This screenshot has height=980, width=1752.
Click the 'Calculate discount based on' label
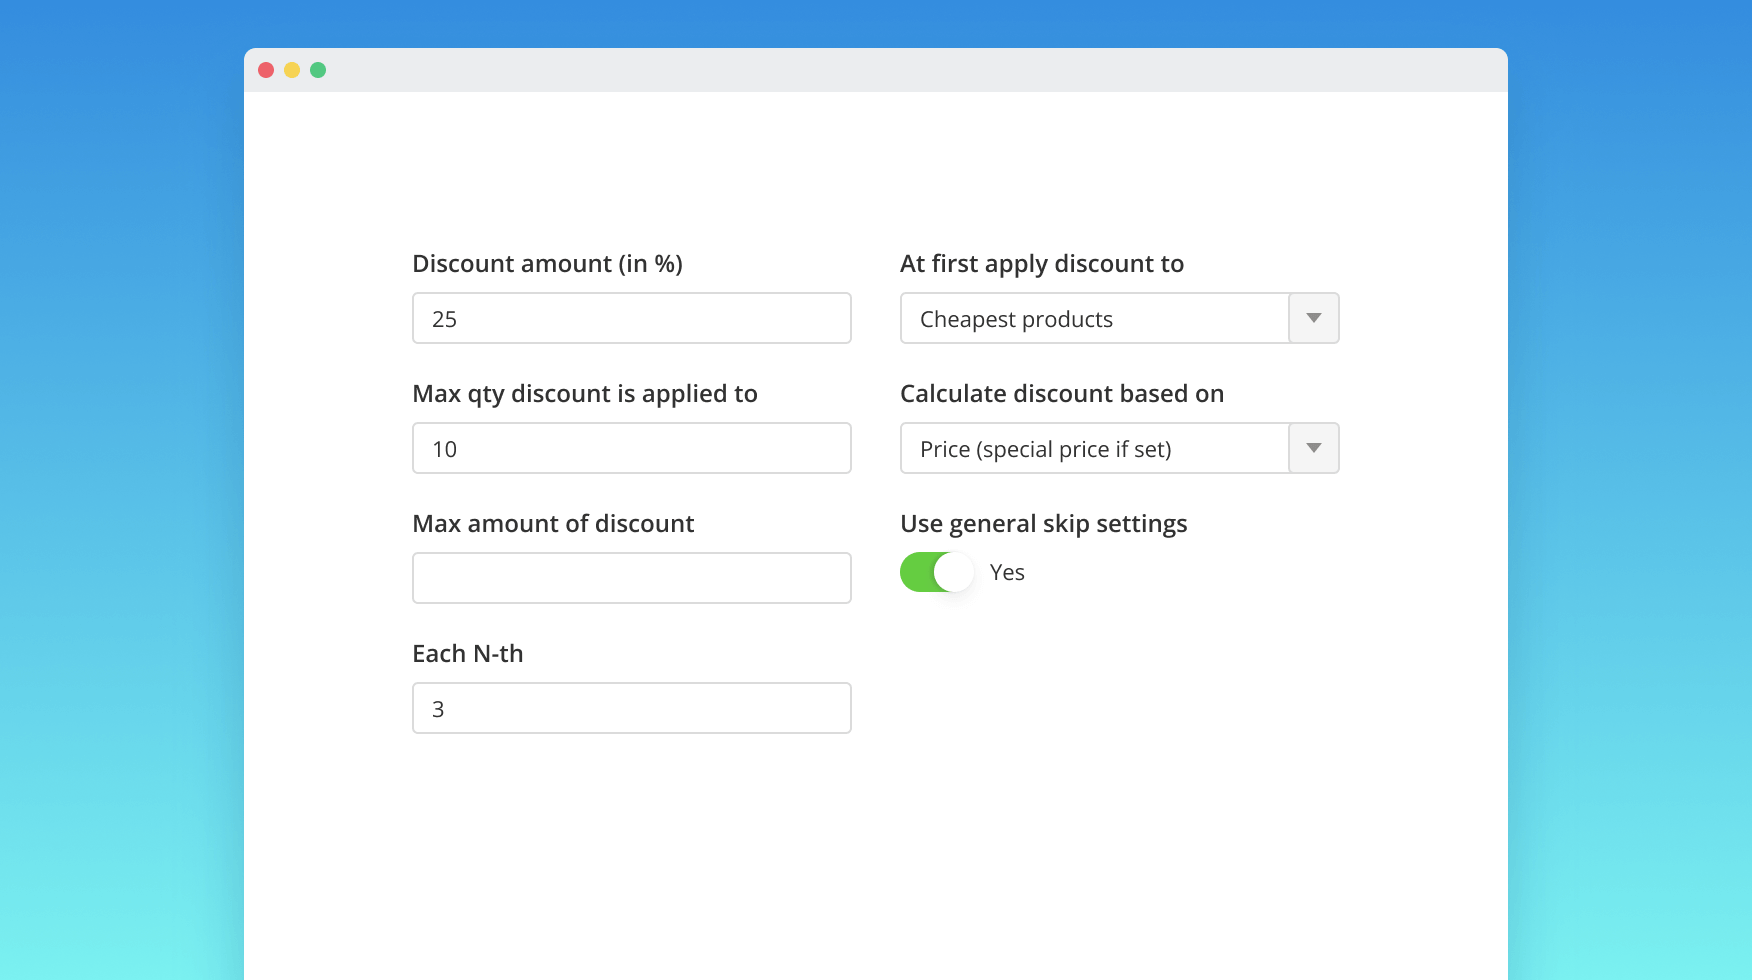click(x=1061, y=394)
